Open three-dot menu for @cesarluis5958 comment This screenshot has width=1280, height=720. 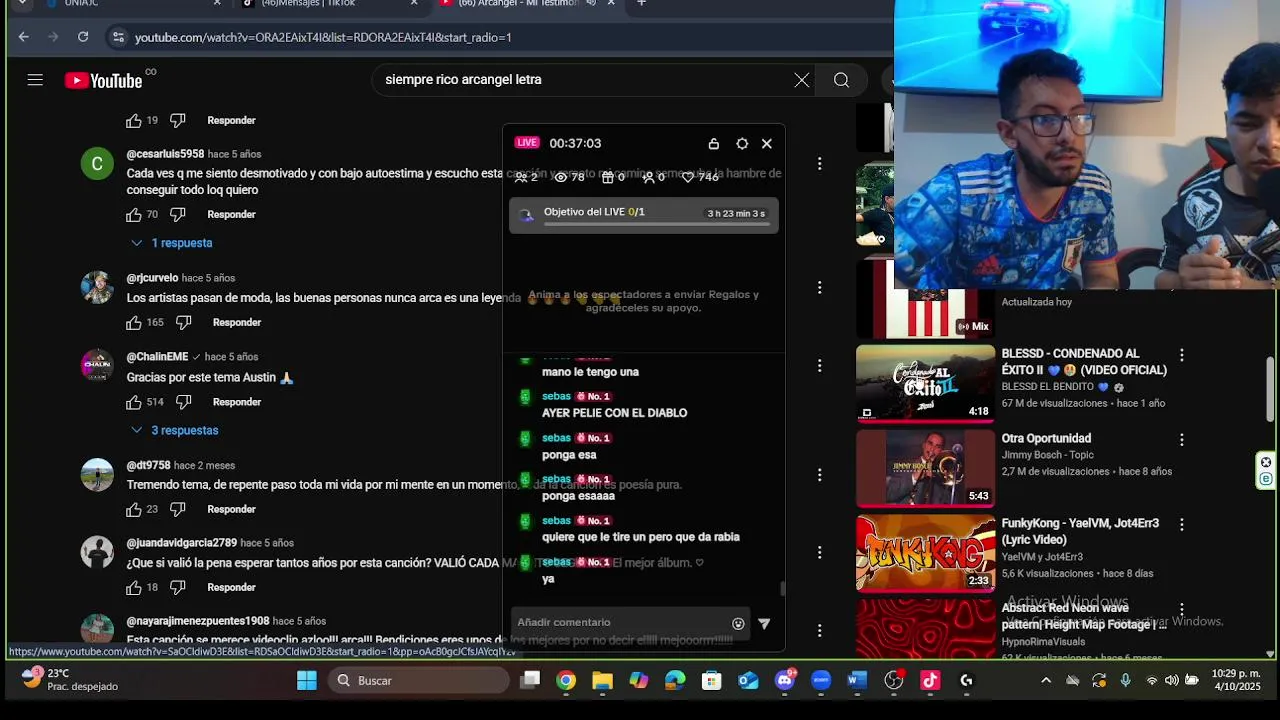[x=819, y=164]
